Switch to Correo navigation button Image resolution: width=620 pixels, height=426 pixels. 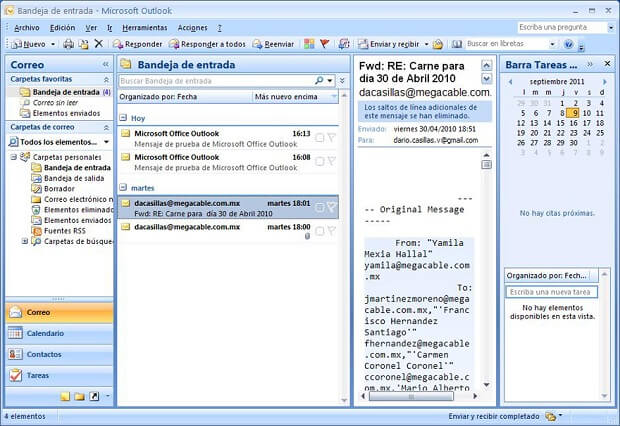(59, 312)
